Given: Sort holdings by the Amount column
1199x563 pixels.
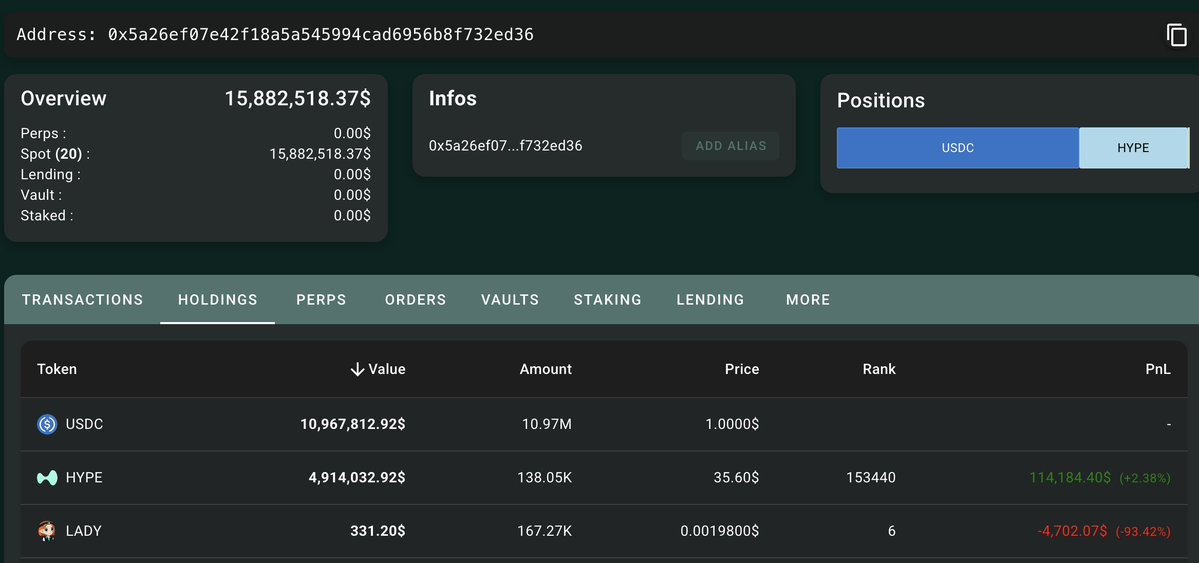Looking at the screenshot, I should (546, 370).
